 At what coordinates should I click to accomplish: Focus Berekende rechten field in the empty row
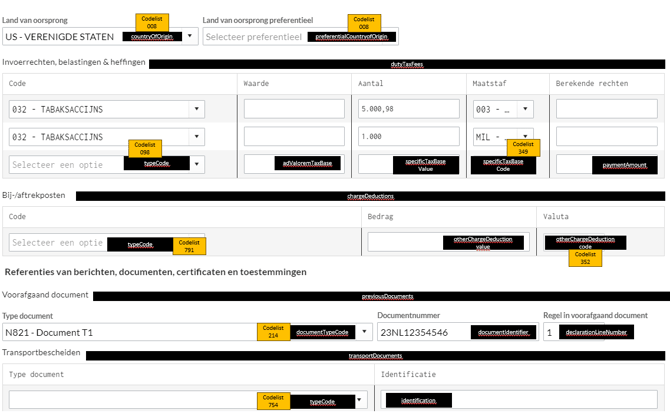click(x=606, y=164)
